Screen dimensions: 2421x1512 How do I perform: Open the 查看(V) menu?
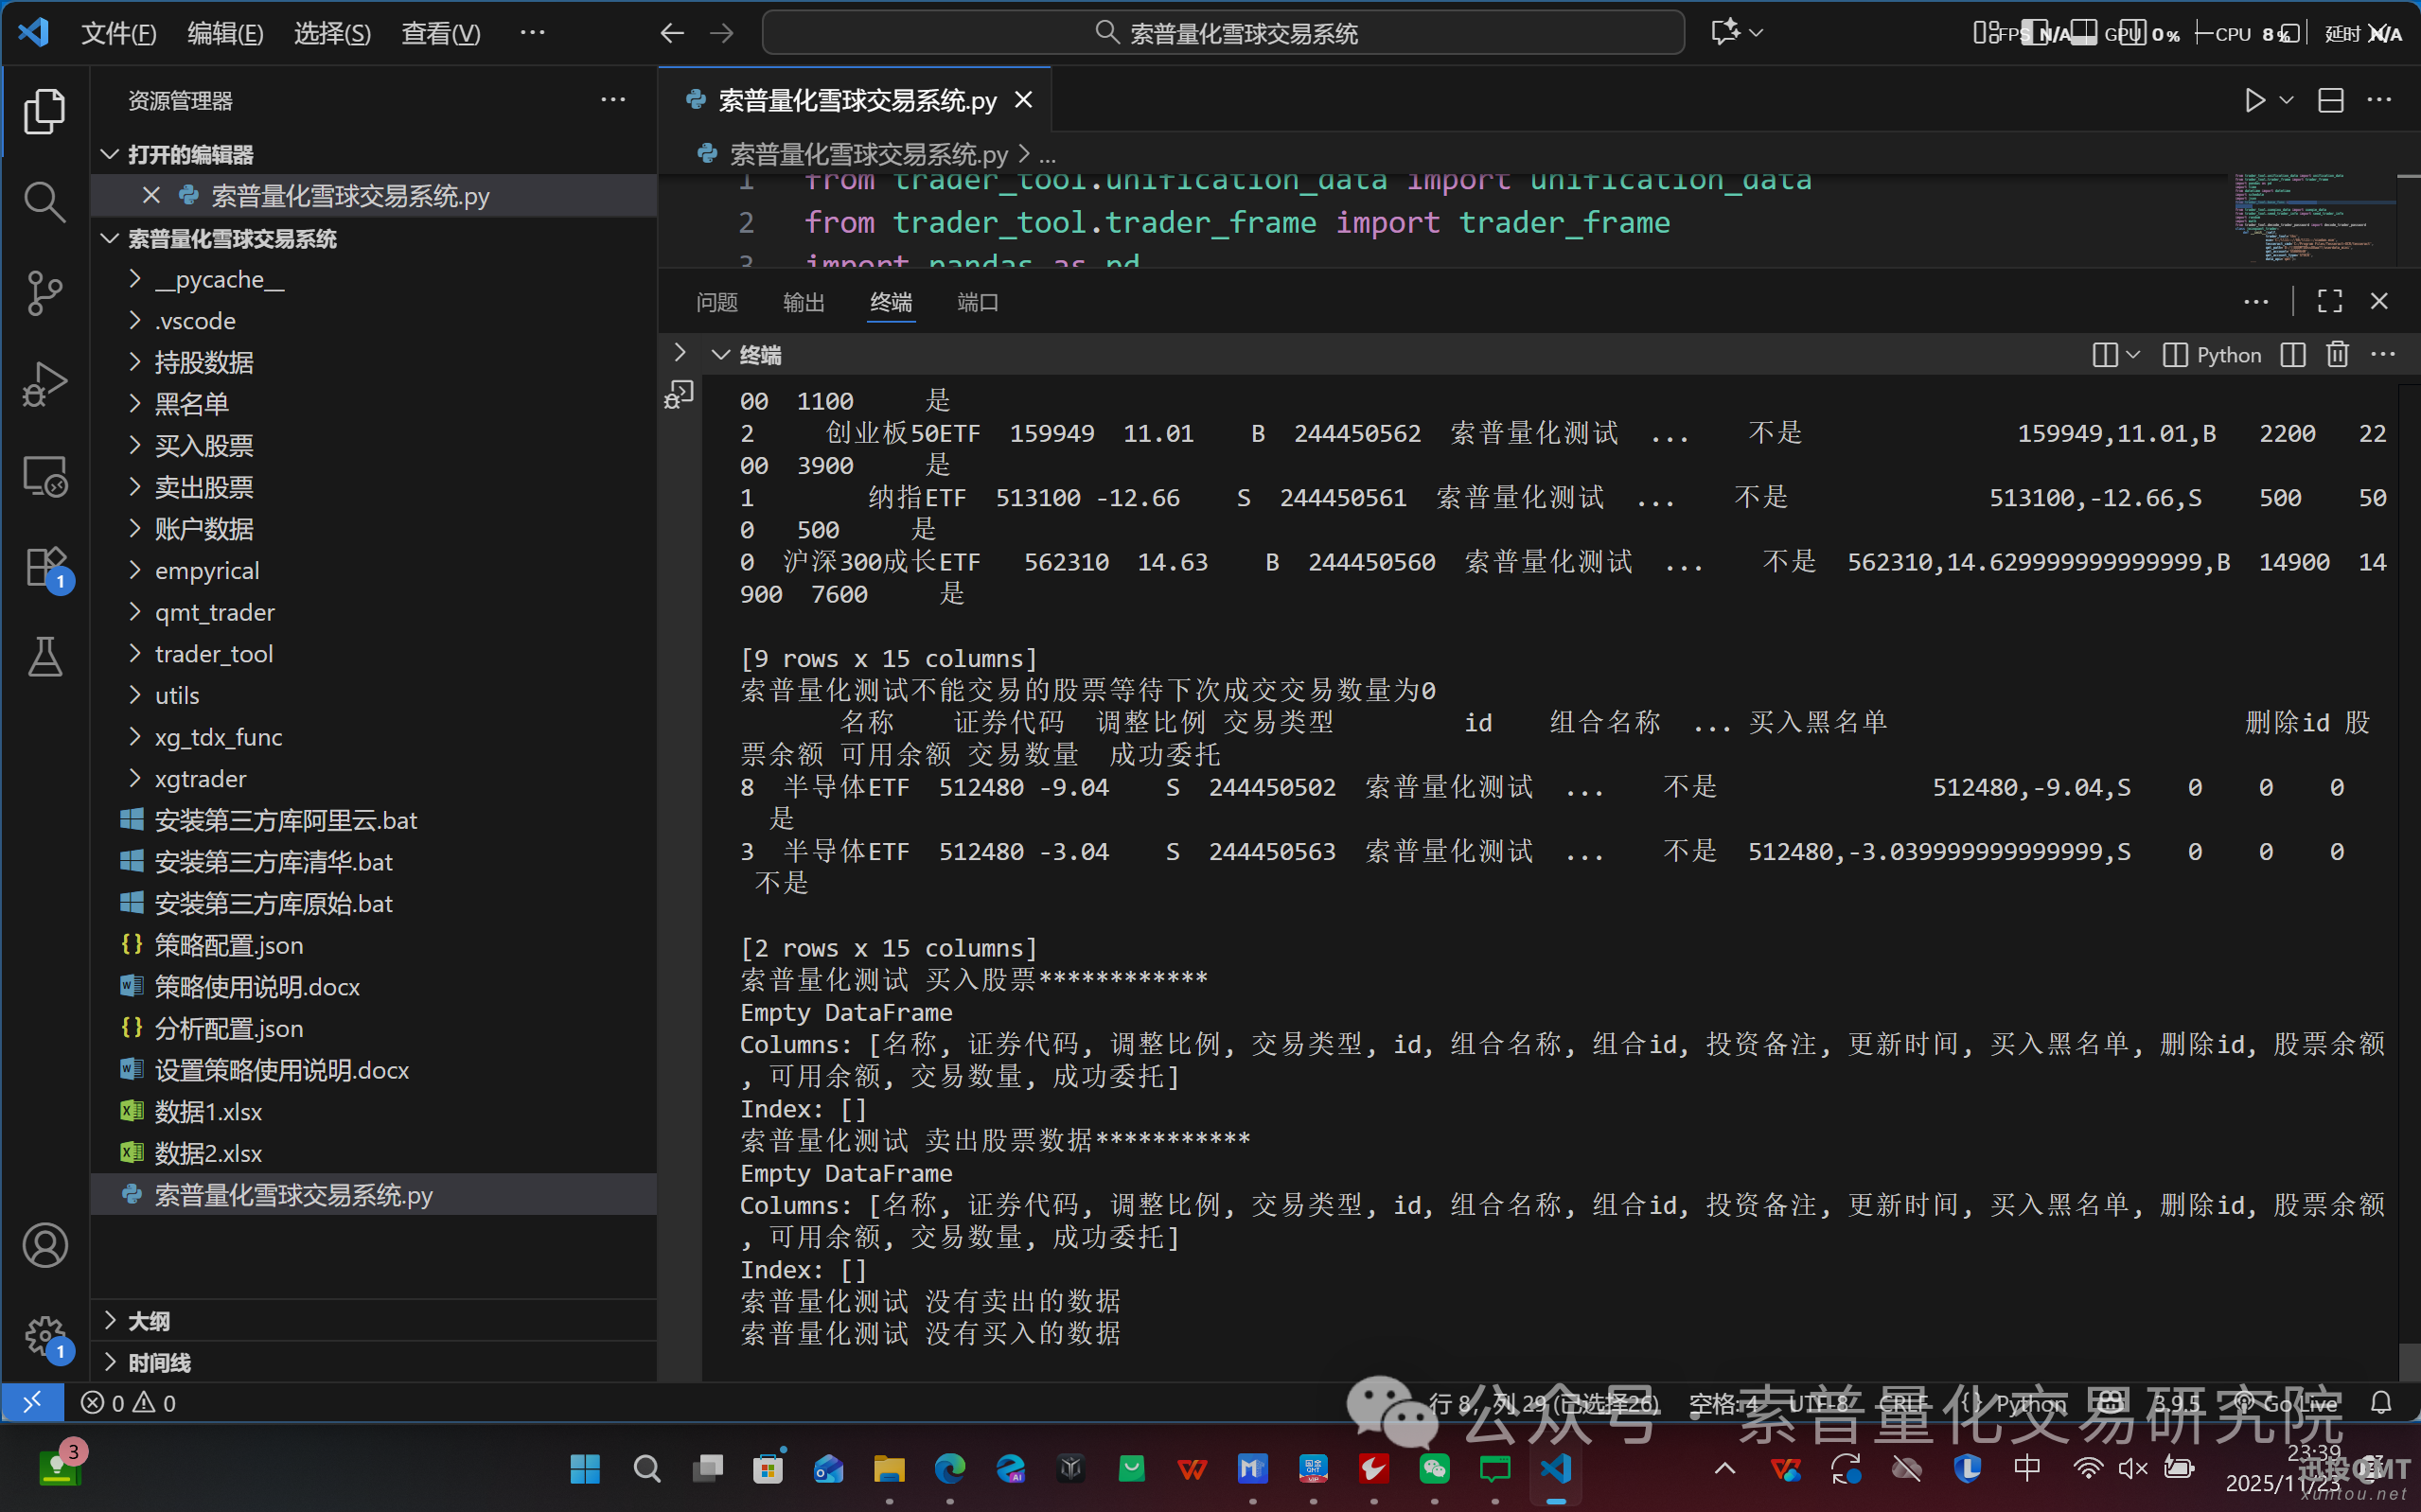click(x=440, y=33)
